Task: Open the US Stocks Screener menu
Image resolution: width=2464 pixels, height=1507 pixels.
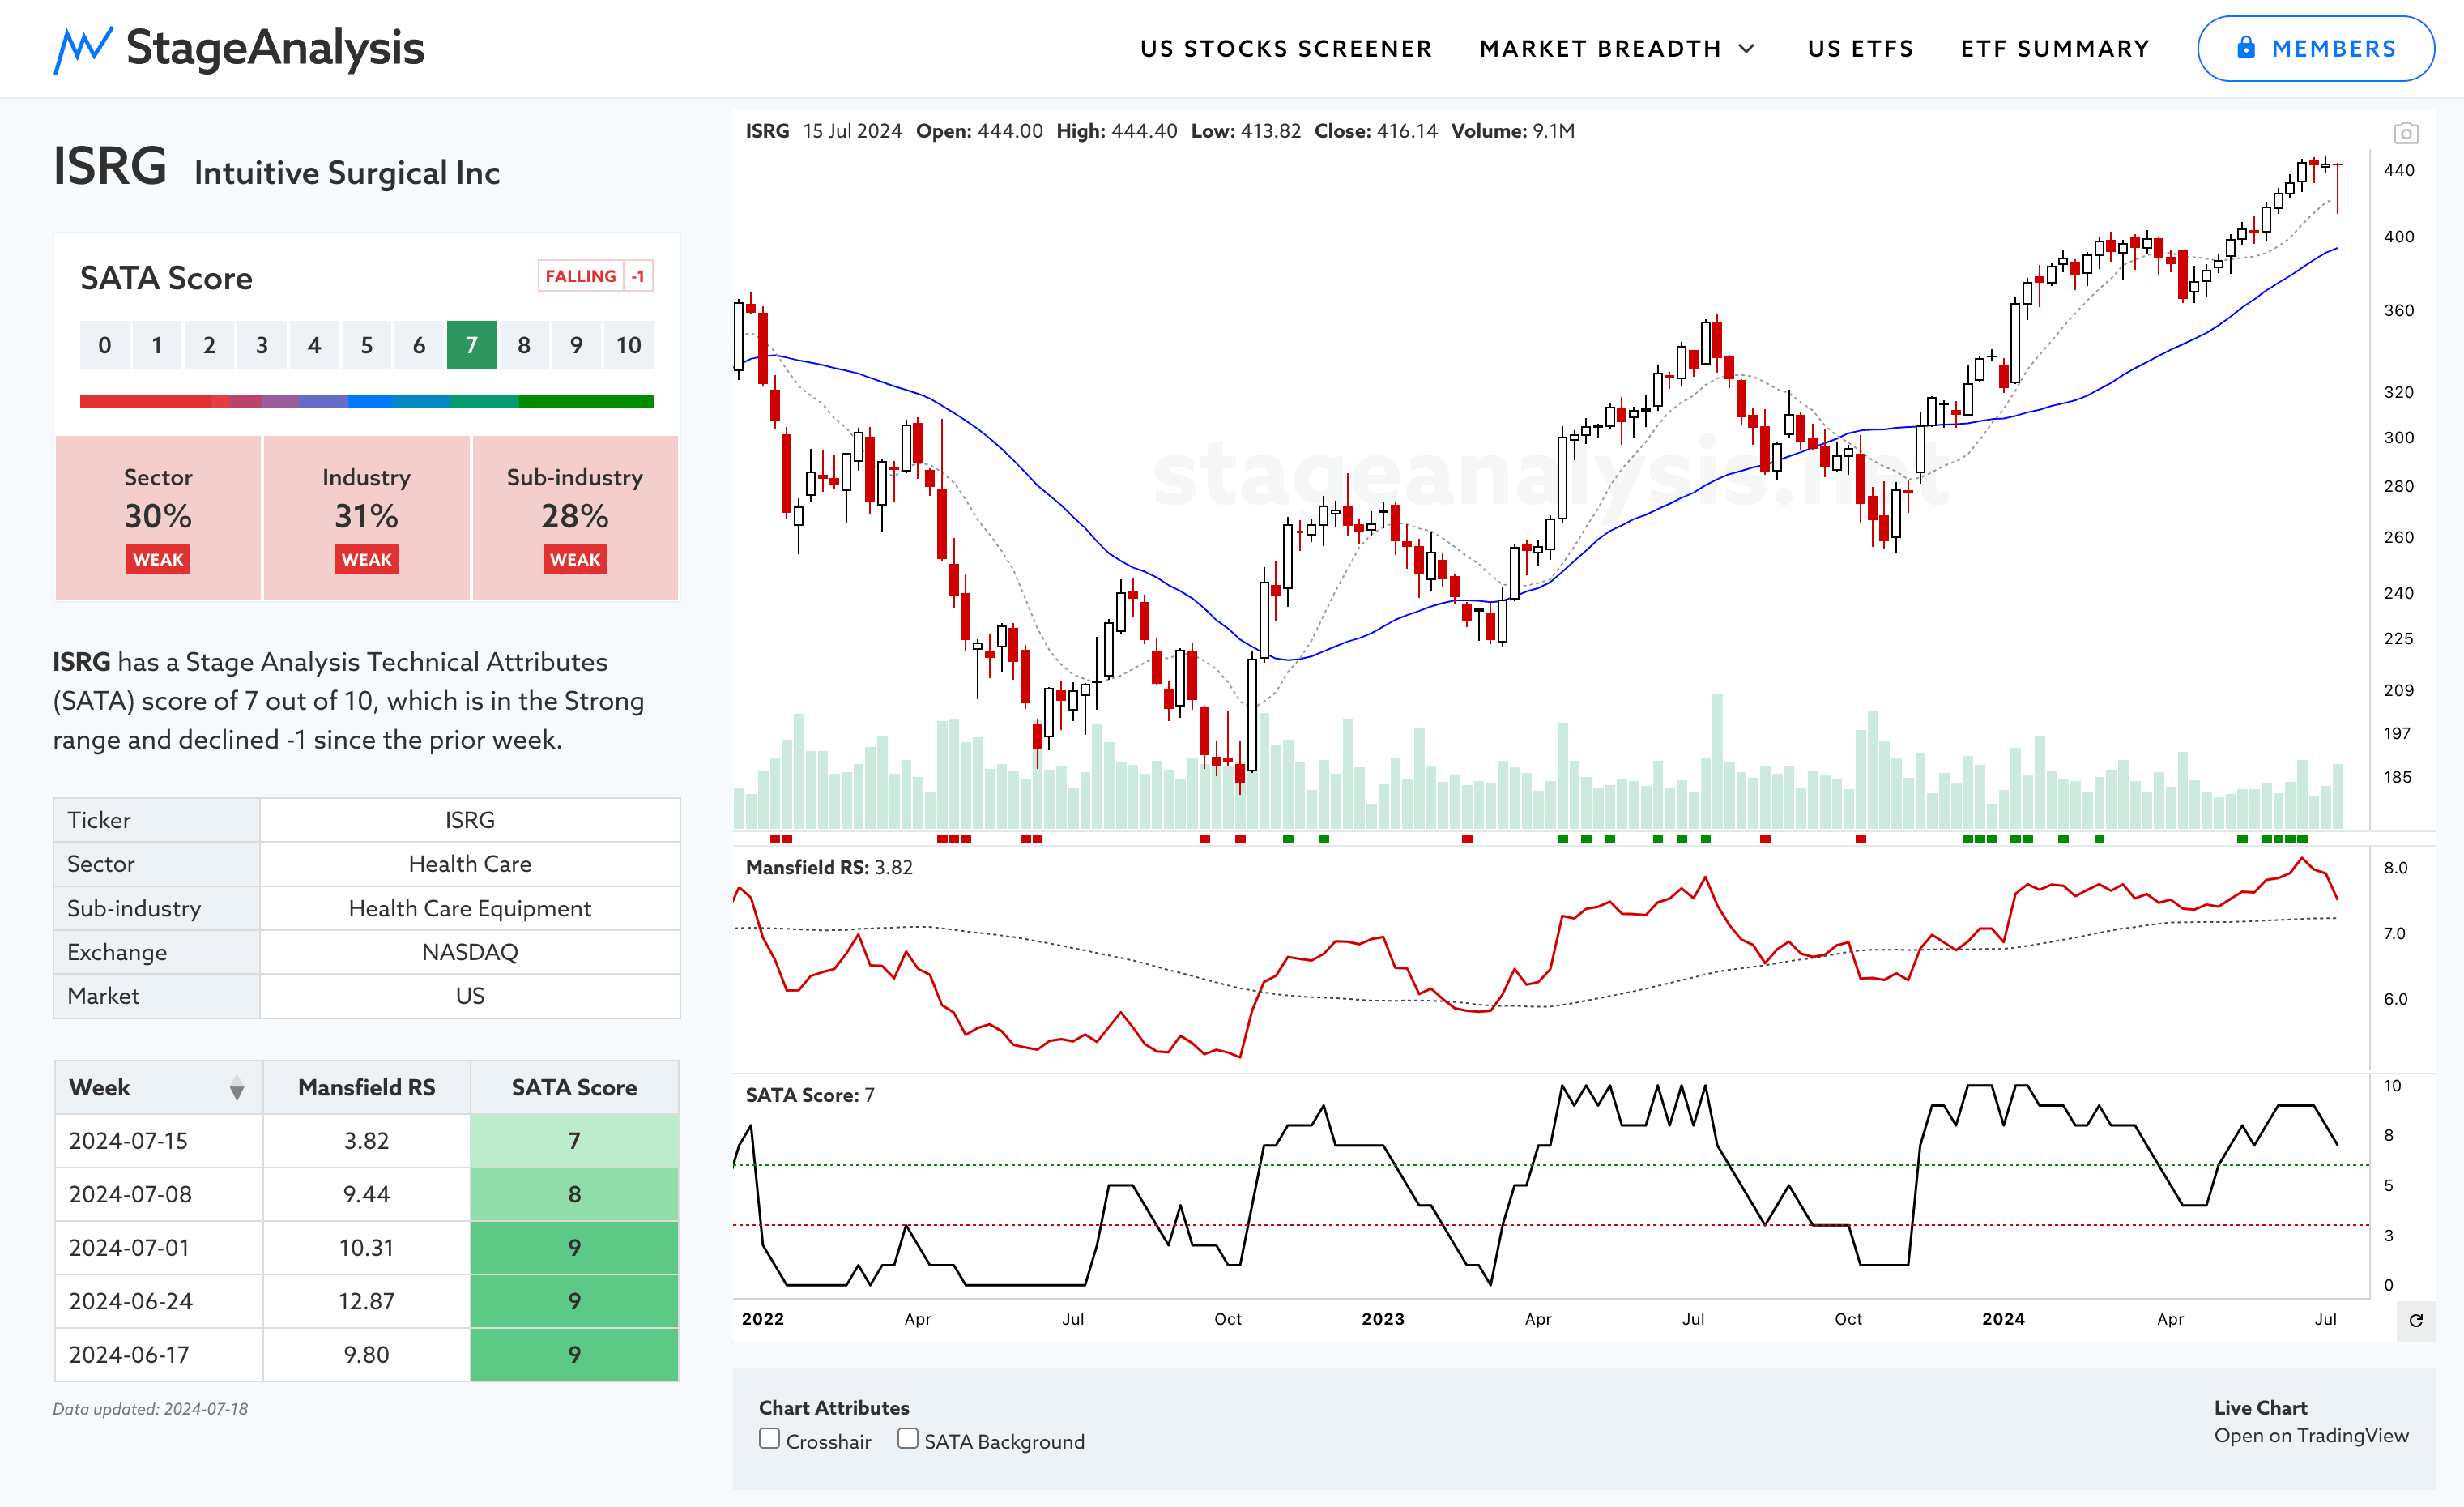Action: [1286, 49]
